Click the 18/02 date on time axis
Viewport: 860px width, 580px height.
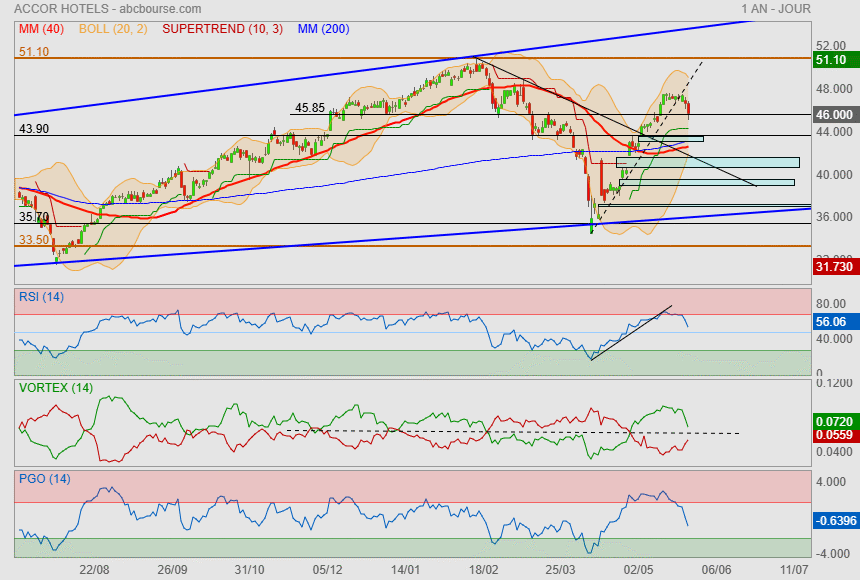point(483,570)
